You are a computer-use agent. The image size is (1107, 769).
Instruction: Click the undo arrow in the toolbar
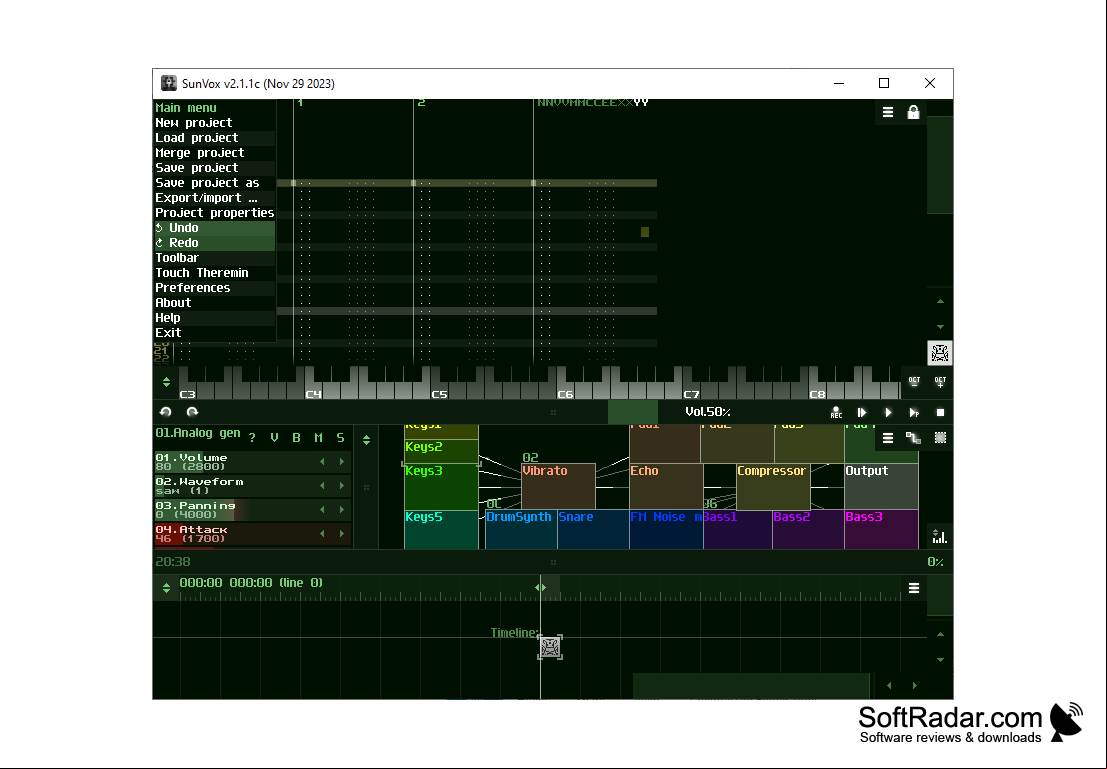click(166, 412)
